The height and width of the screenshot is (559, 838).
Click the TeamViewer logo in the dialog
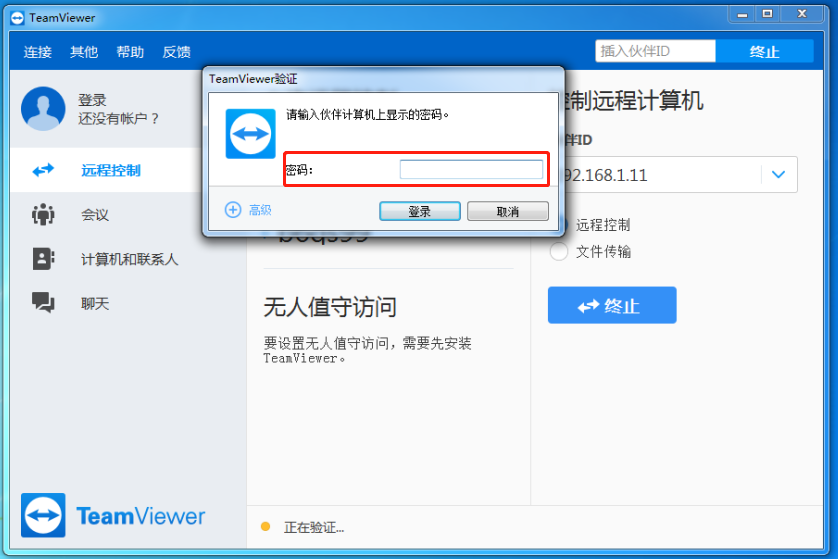point(249,134)
